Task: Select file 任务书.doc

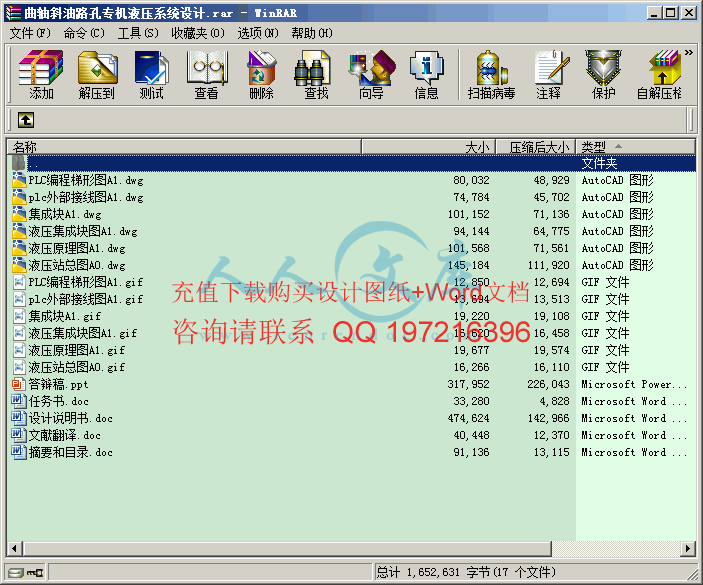Action: pos(352,401)
